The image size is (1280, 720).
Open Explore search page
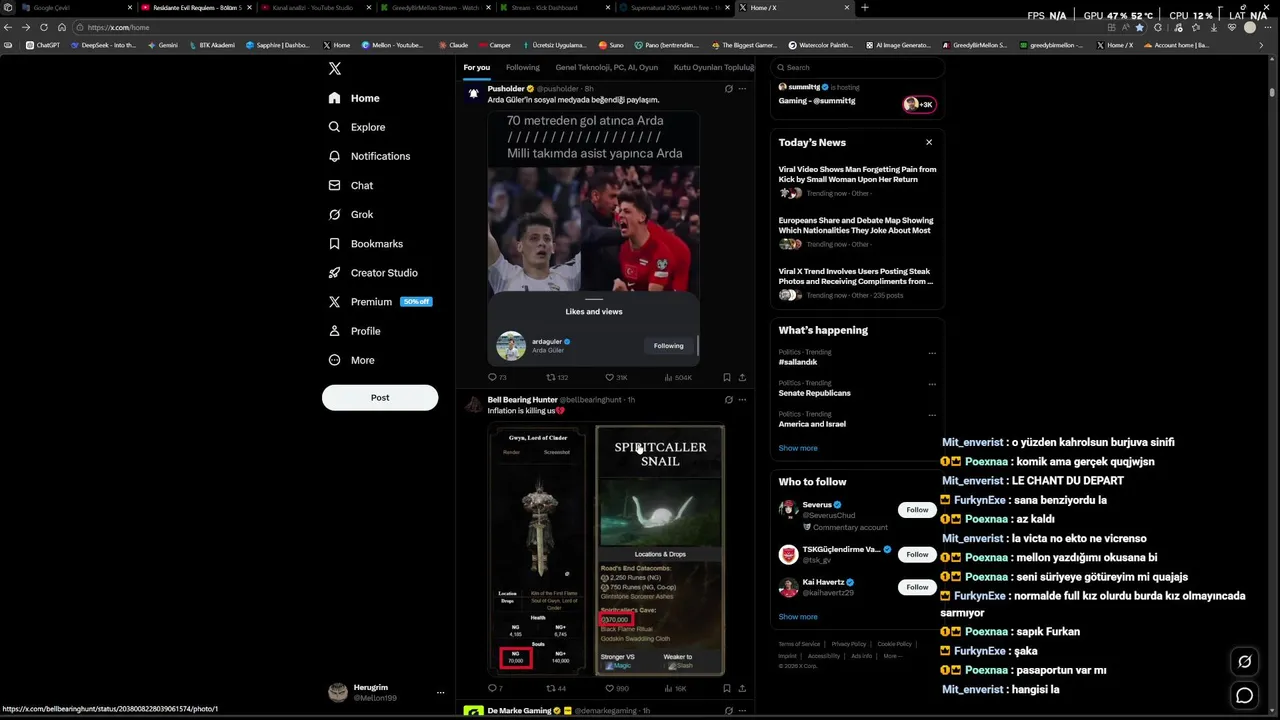click(357, 127)
